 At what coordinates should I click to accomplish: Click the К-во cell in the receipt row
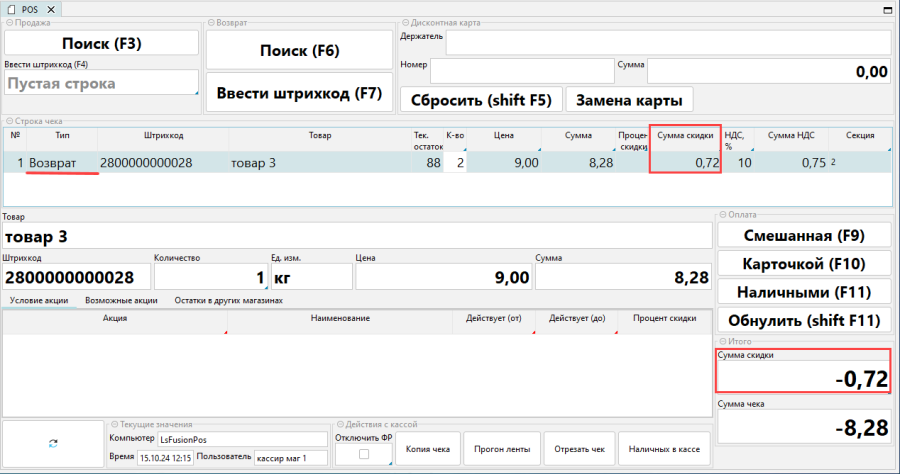[454, 163]
